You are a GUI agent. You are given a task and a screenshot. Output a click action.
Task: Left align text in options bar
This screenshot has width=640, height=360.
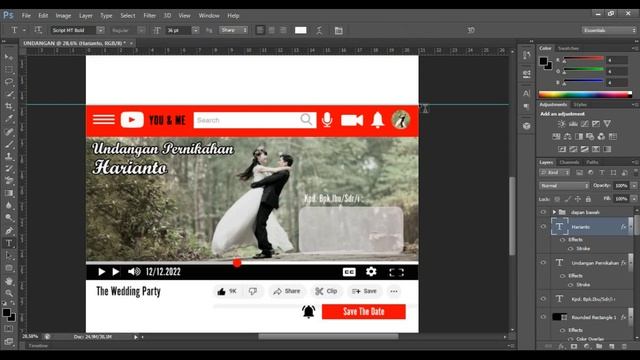pos(260,30)
